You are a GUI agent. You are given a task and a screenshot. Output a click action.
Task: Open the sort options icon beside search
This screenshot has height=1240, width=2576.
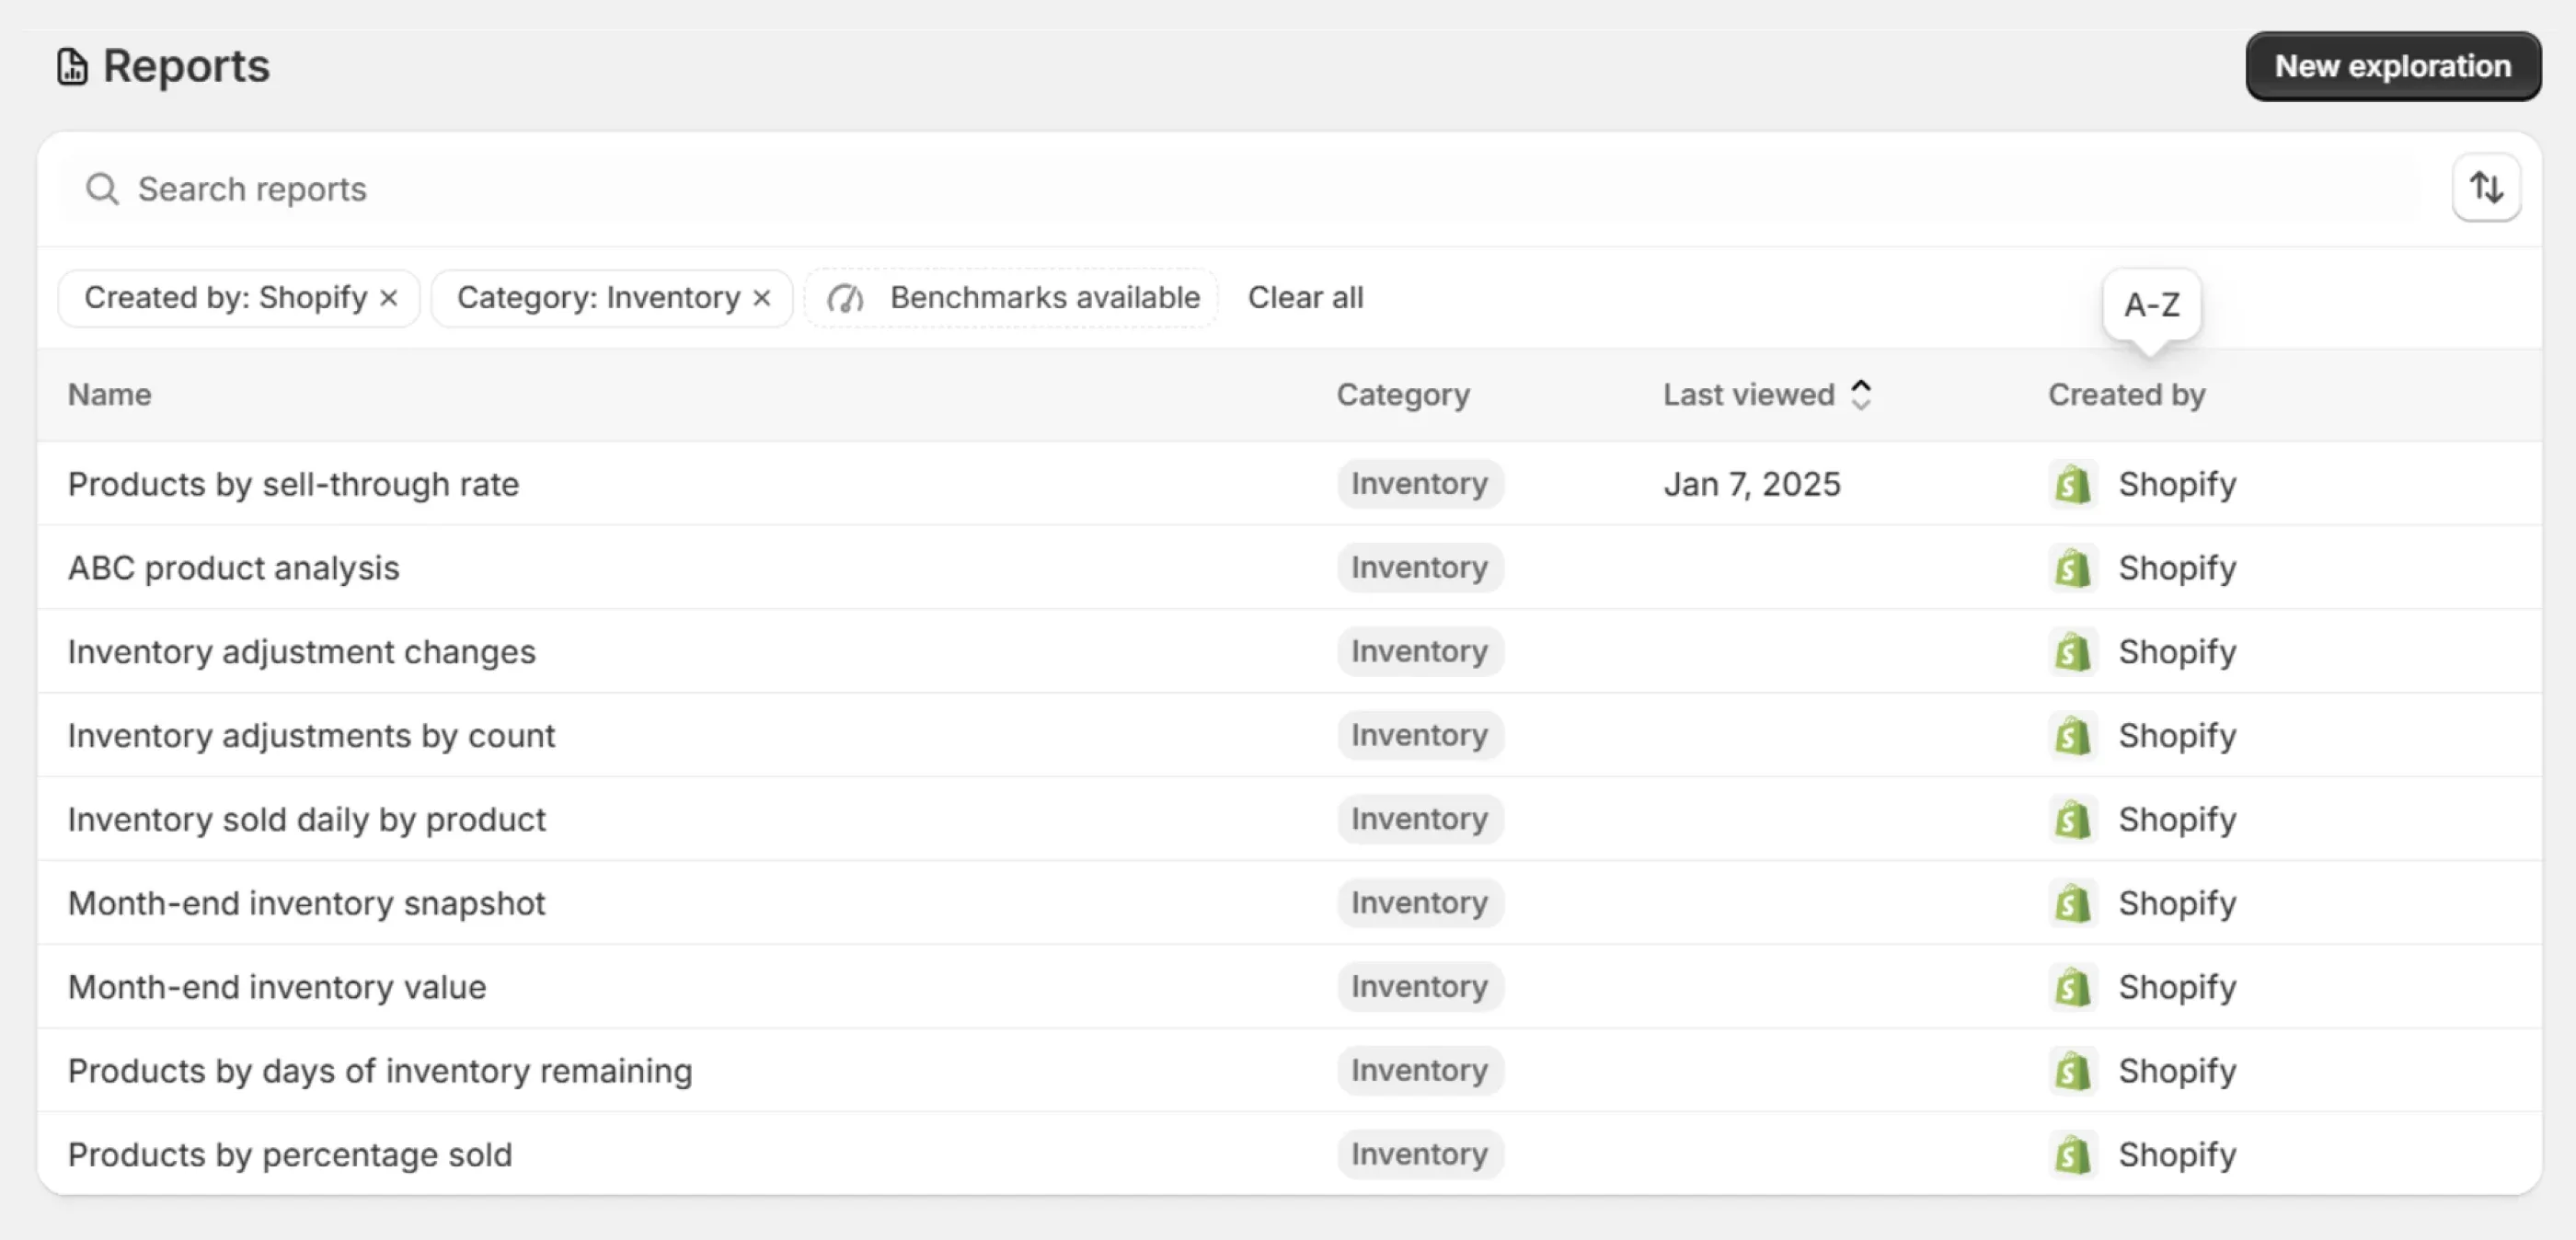coord(2487,187)
